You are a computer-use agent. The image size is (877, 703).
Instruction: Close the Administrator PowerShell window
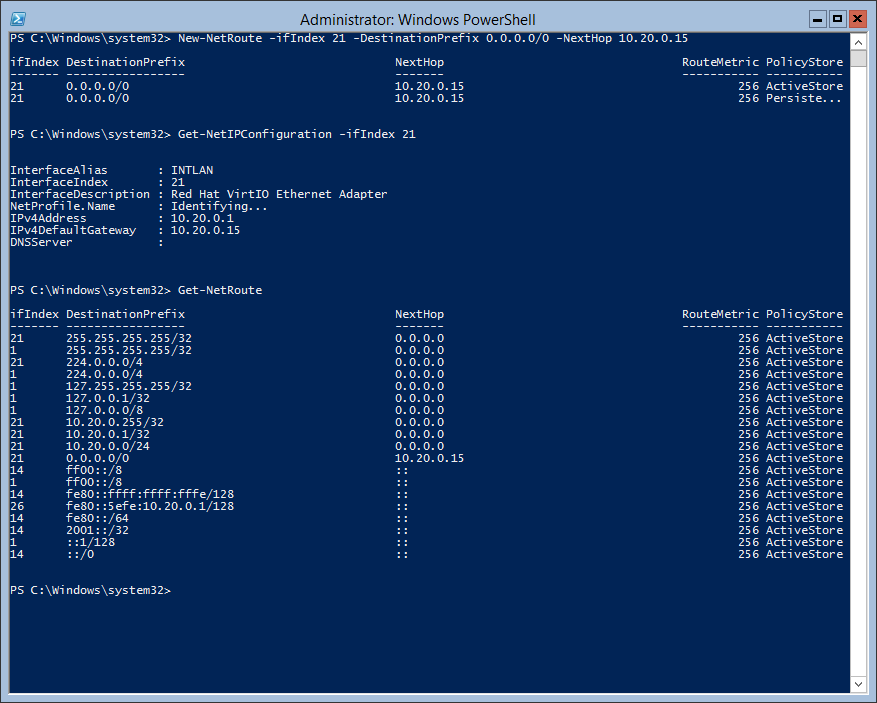point(857,19)
